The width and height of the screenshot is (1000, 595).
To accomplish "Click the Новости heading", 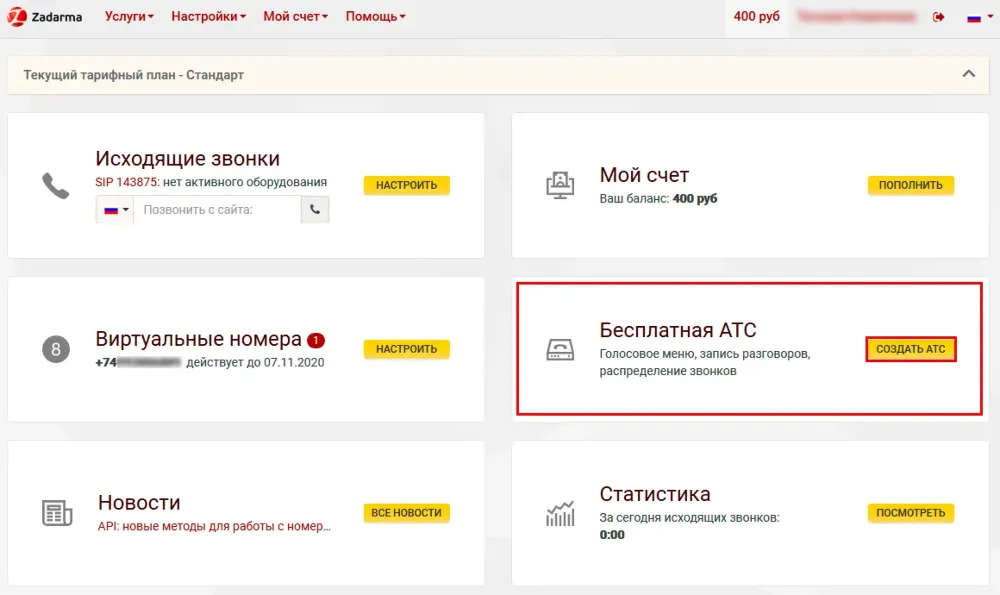I will tap(139, 503).
